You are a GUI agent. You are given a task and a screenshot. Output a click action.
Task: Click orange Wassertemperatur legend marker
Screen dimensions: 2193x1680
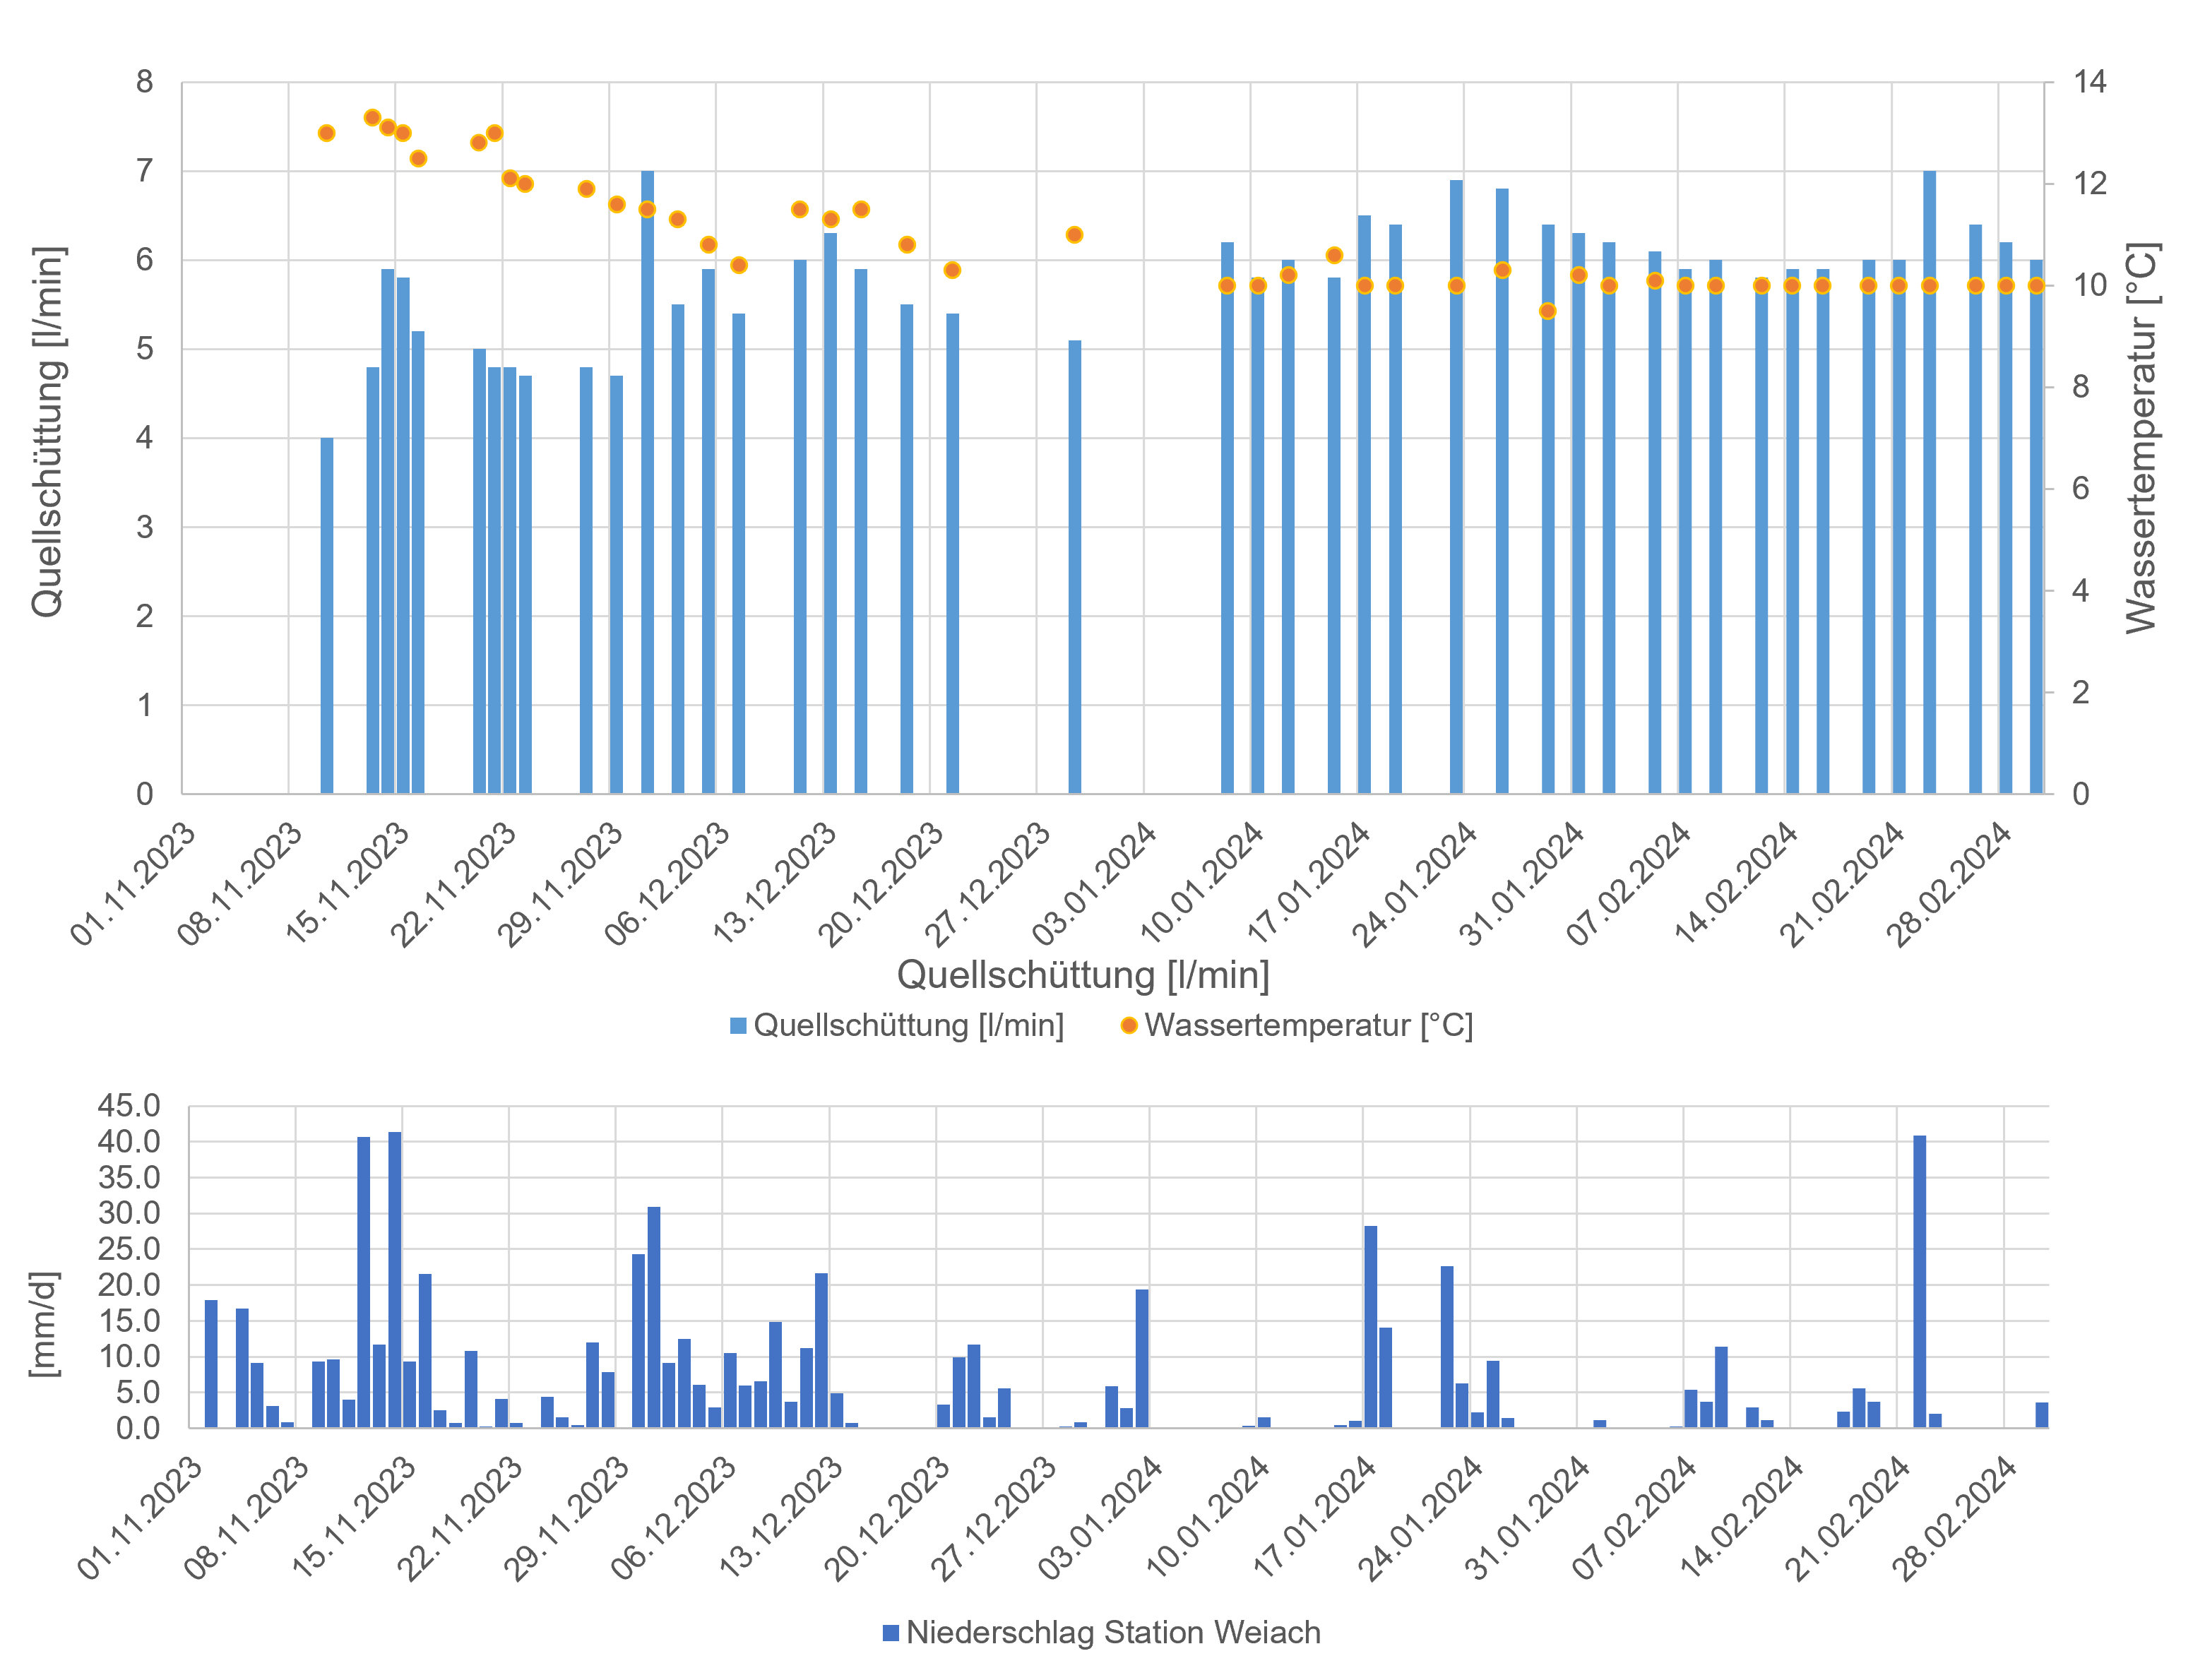(x=1129, y=1026)
